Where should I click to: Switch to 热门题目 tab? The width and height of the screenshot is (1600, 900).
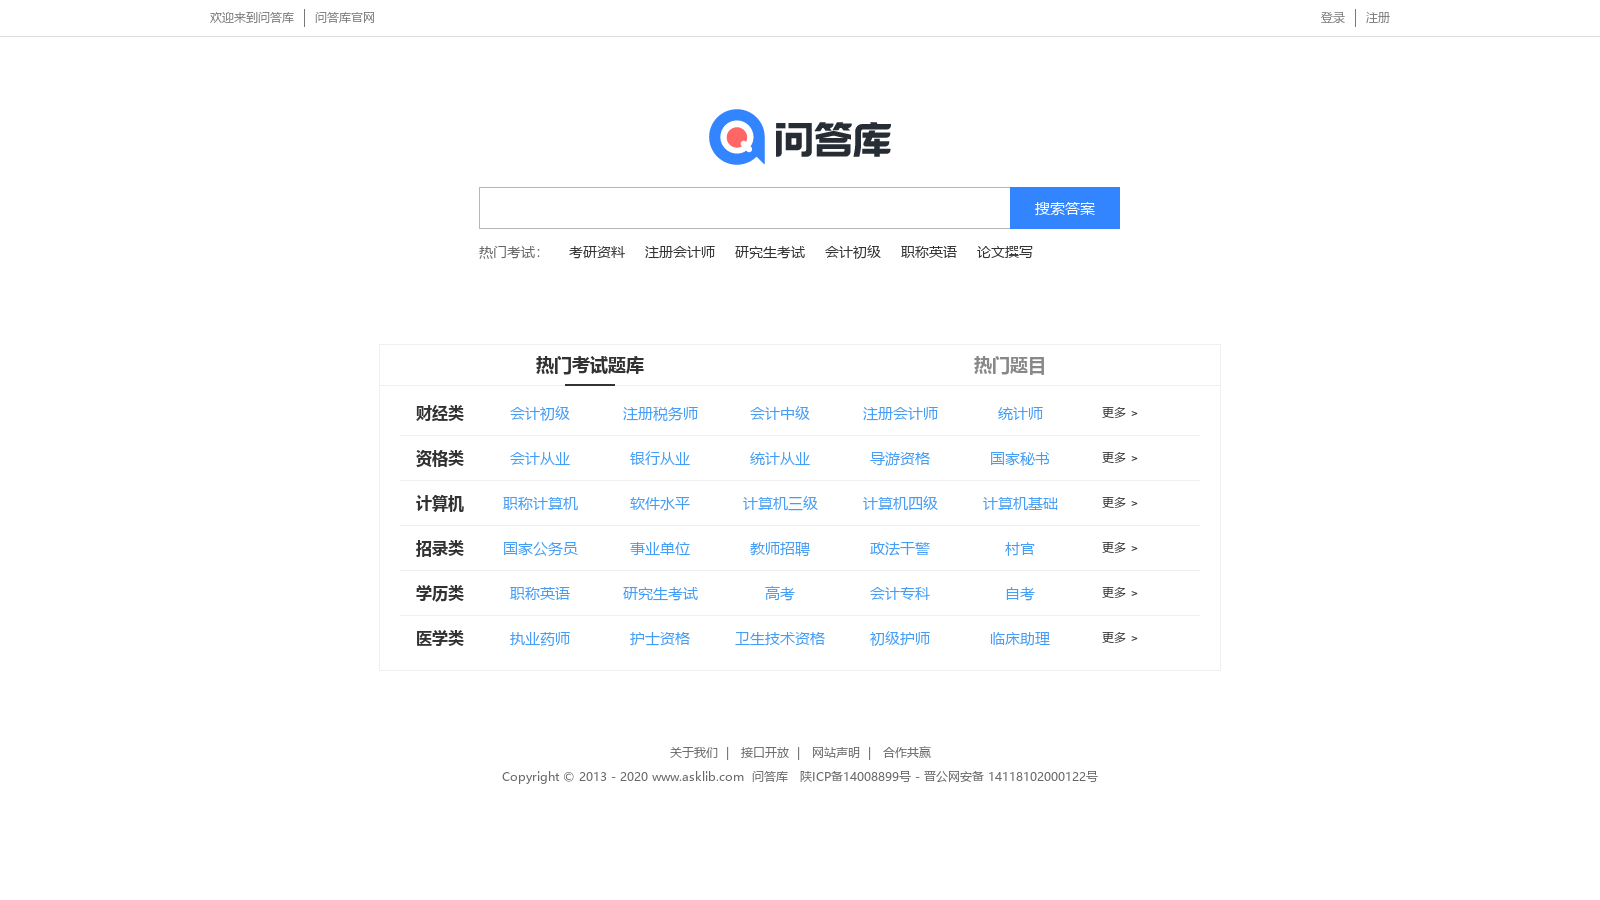pyautogui.click(x=1010, y=365)
